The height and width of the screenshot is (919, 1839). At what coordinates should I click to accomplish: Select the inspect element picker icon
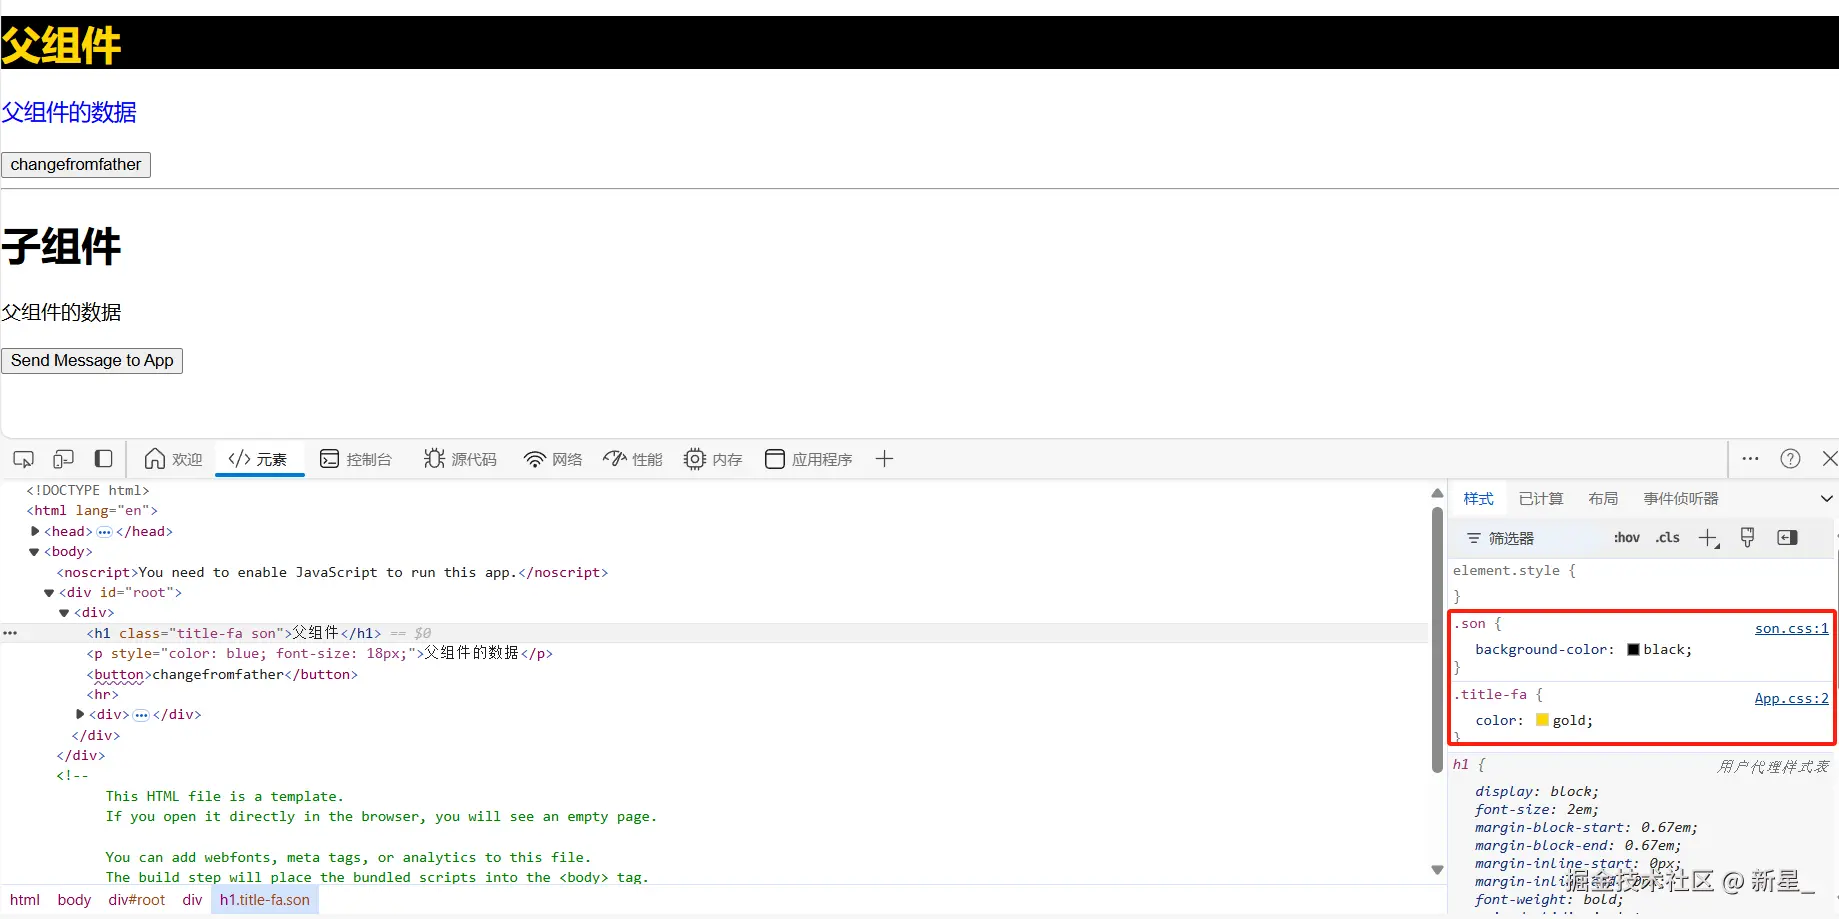pyautogui.click(x=23, y=459)
